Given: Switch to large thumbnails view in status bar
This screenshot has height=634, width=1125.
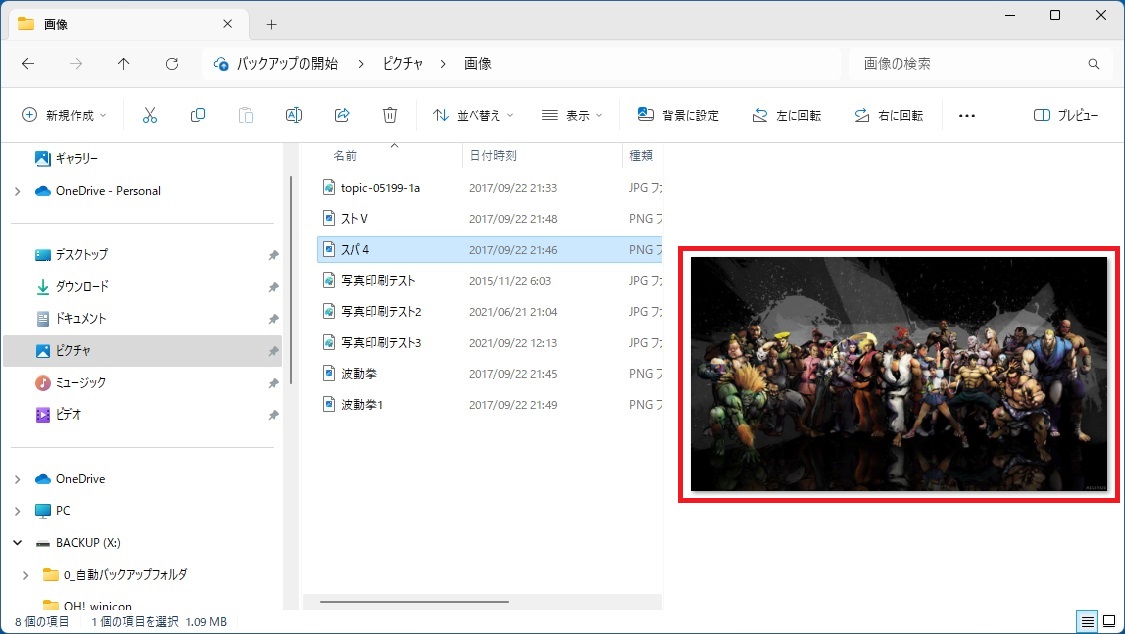Looking at the screenshot, I should (x=1108, y=622).
